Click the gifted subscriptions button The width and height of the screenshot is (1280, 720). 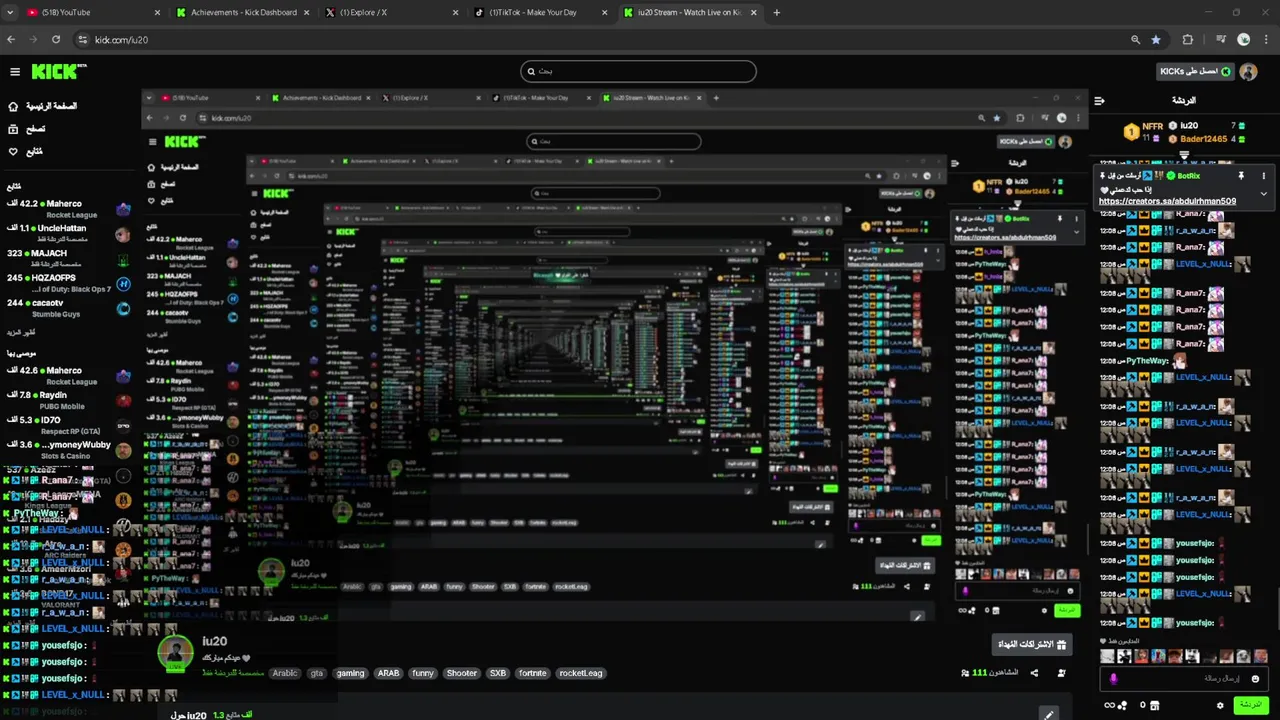(x=1032, y=644)
